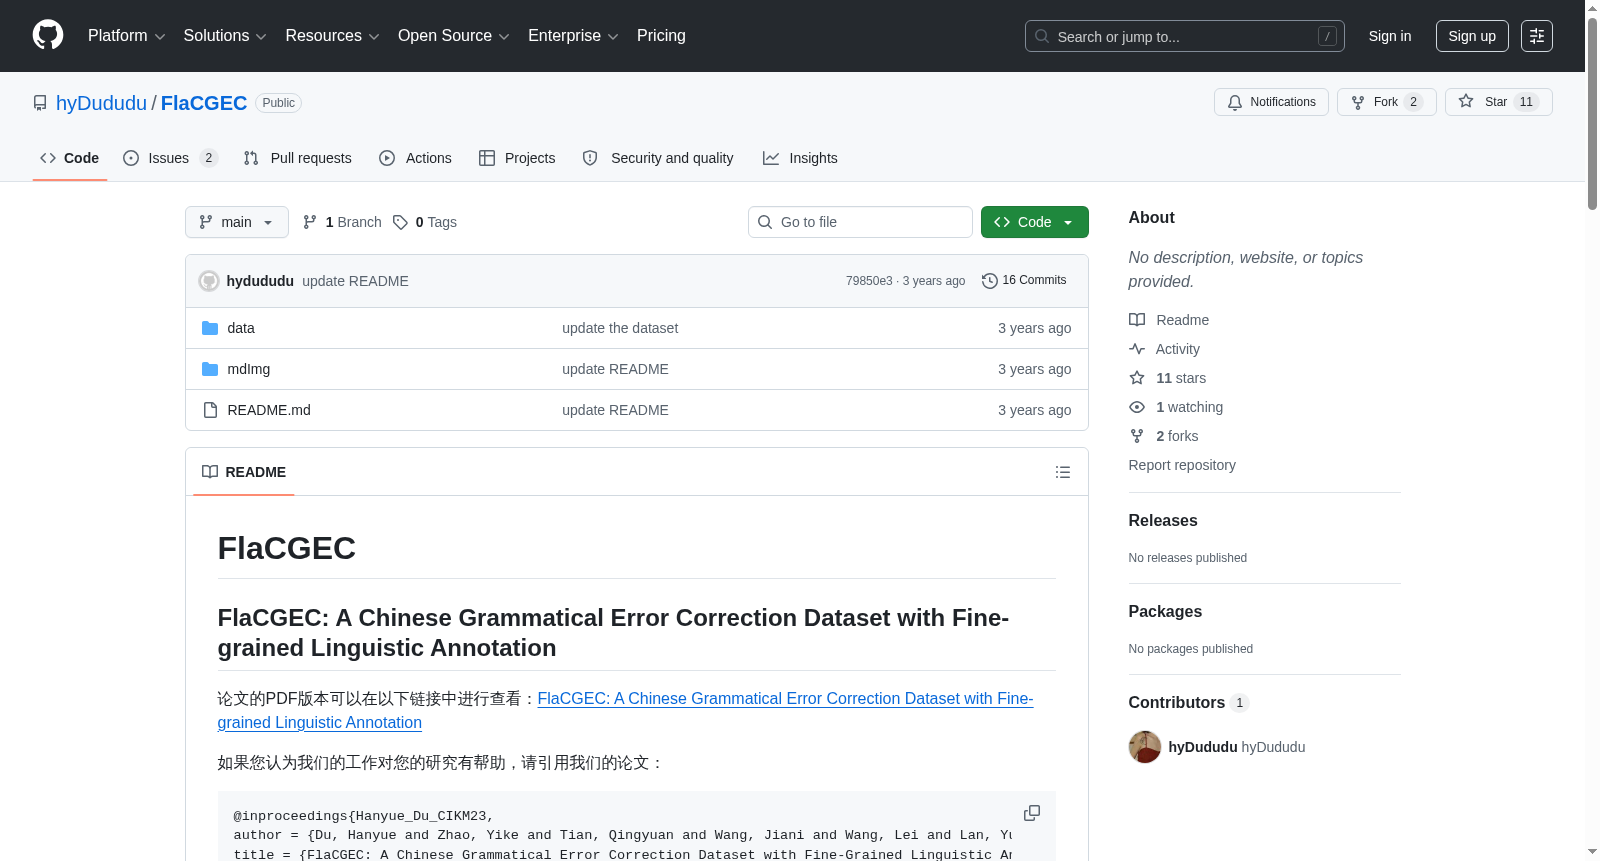Click the branch icon next to 1 Branch

[x=310, y=222]
